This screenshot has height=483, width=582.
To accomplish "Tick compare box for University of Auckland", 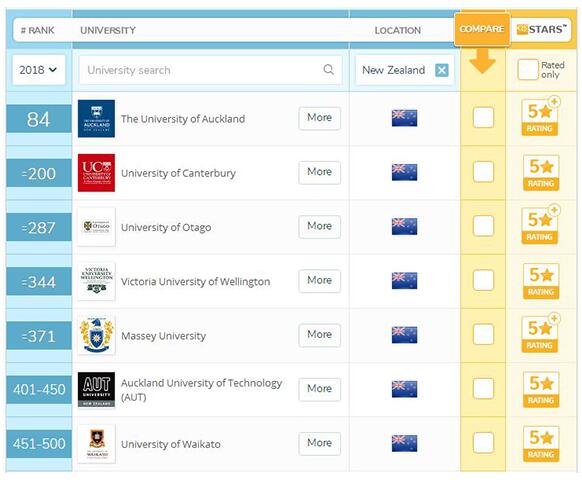I will pos(483,117).
